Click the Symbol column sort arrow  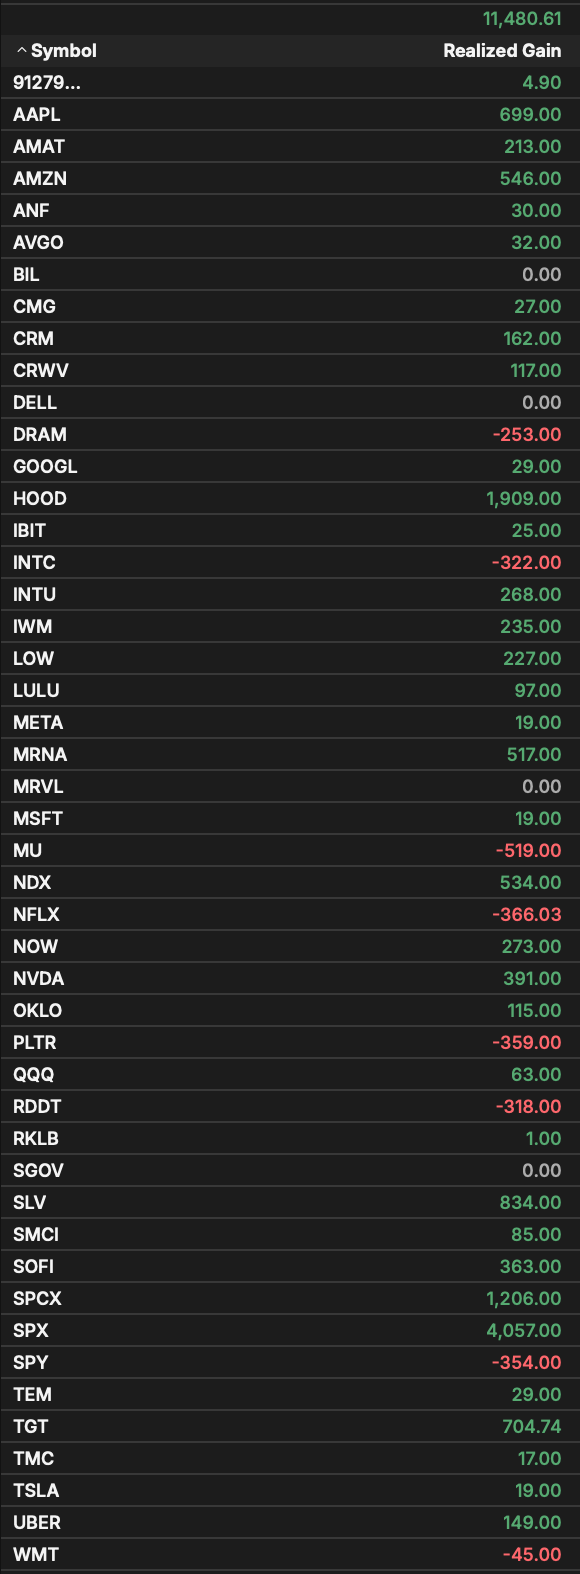pyautogui.click(x=21, y=51)
